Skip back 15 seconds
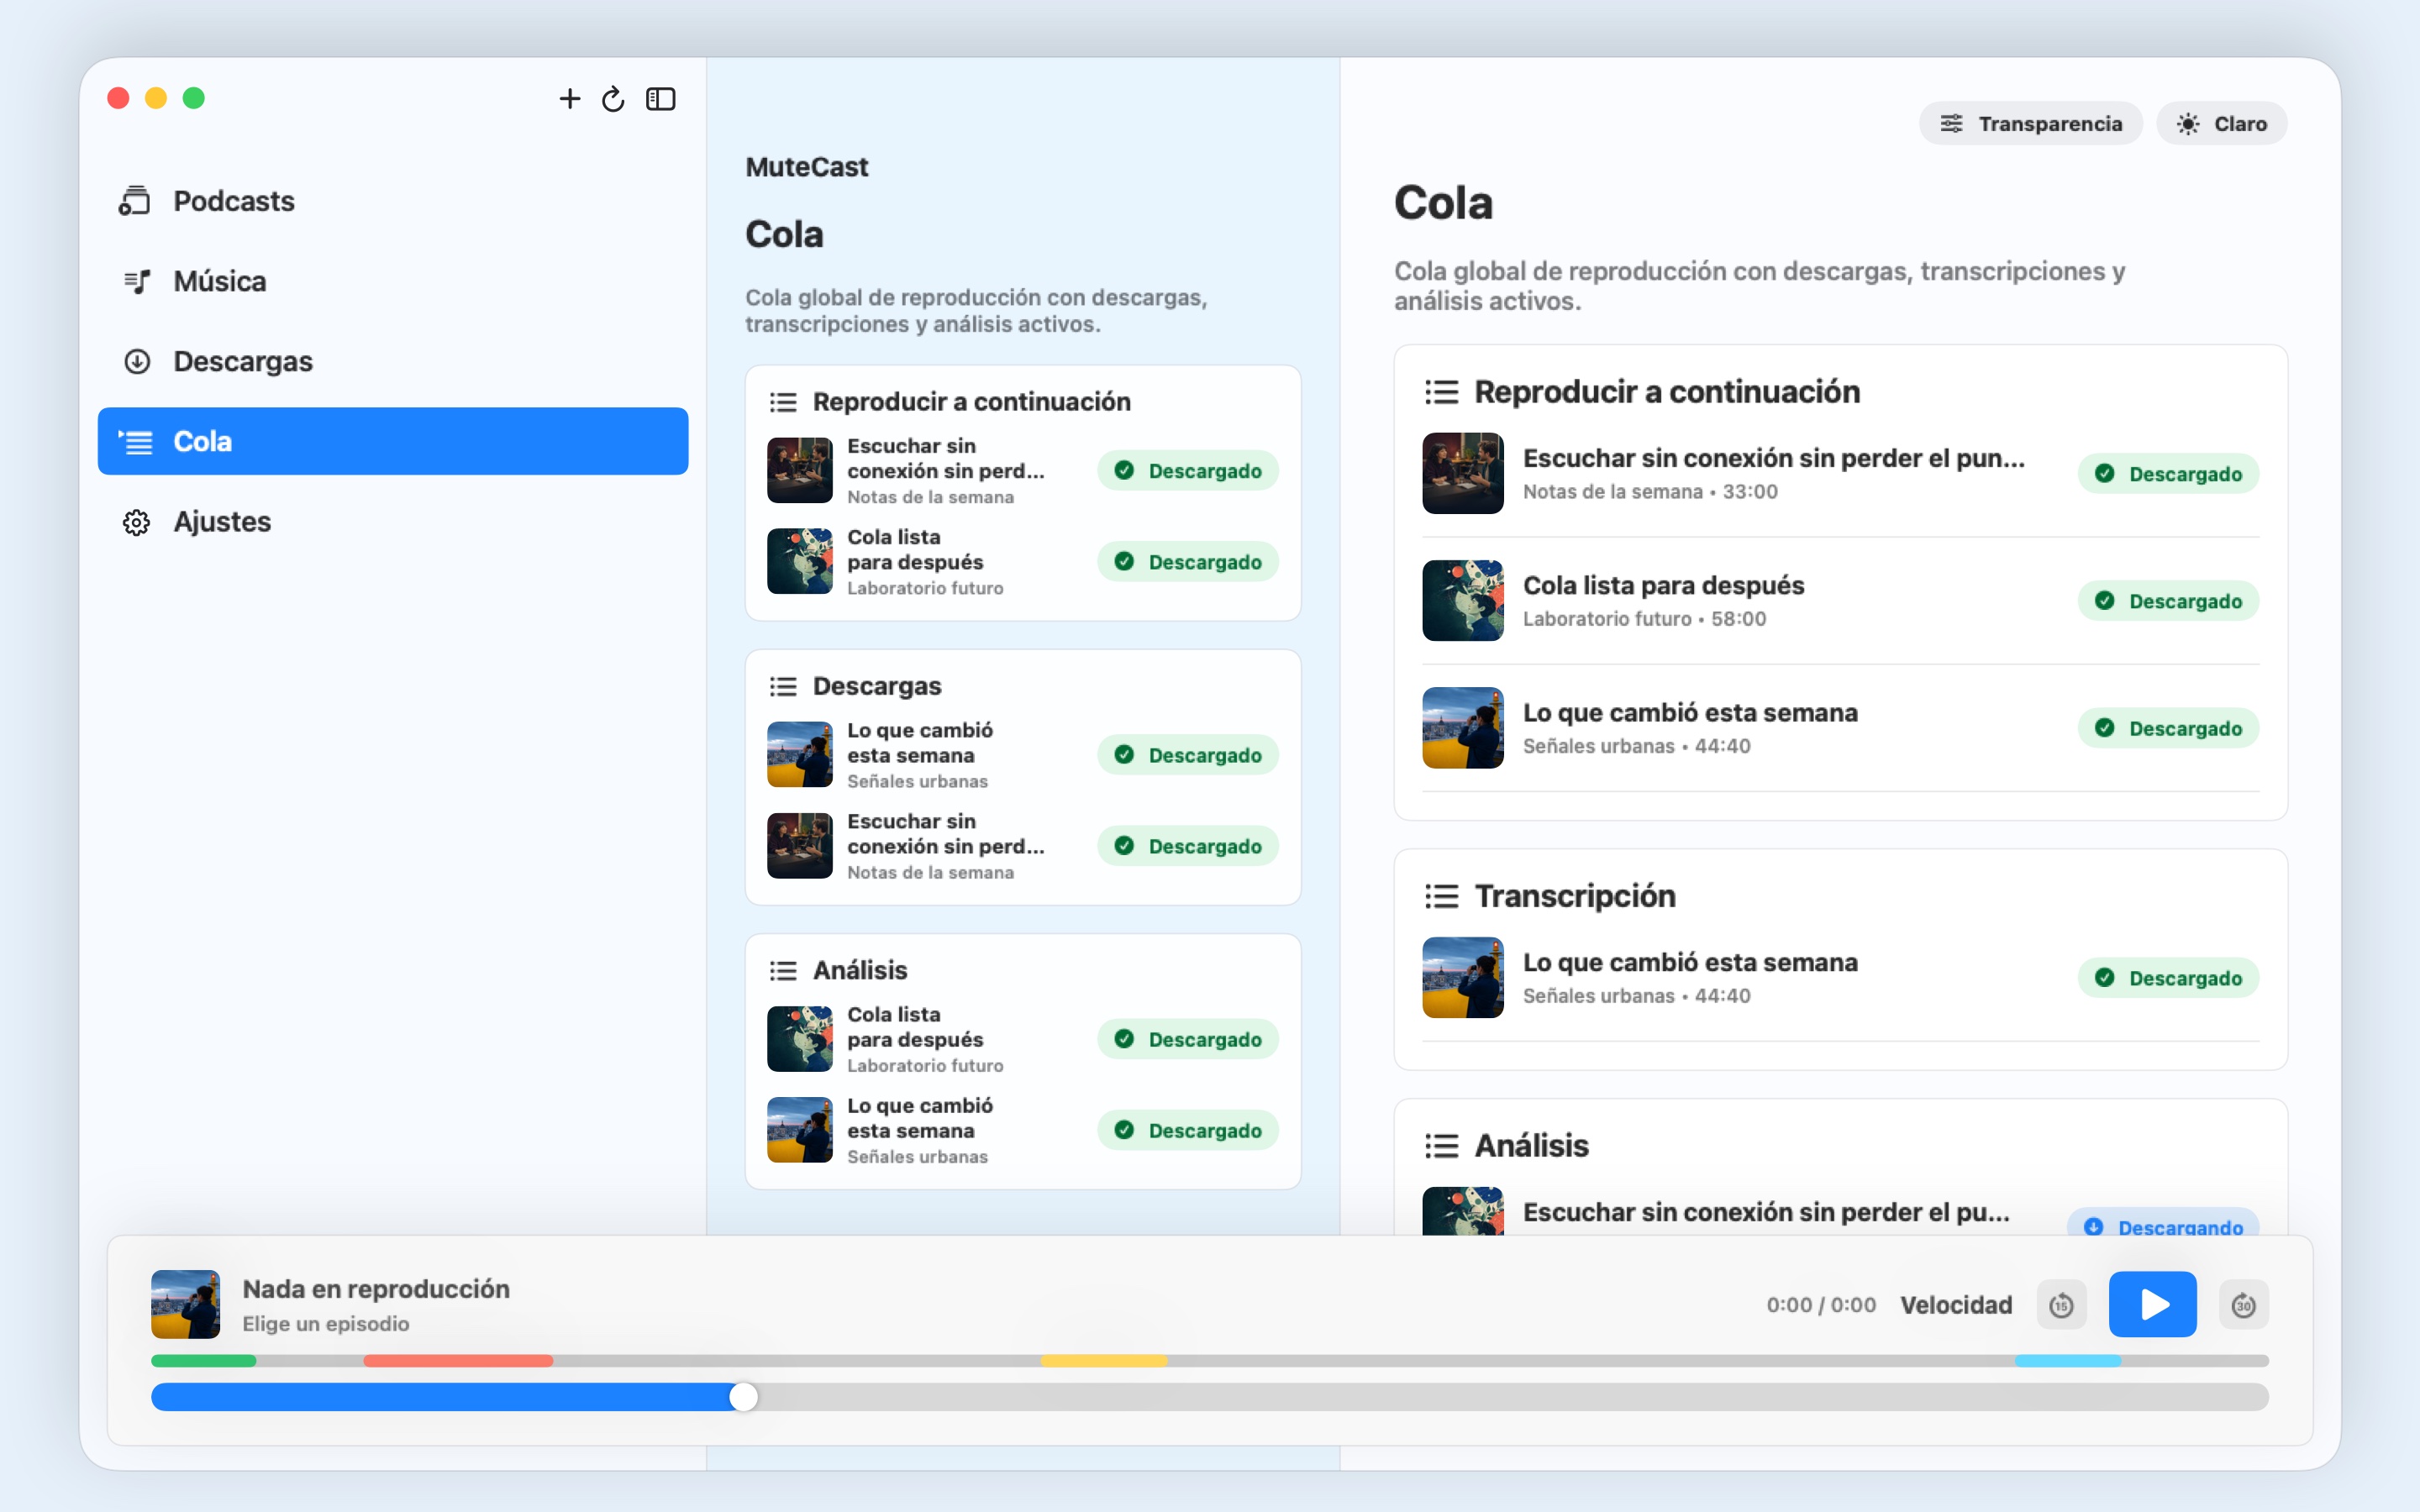This screenshot has height=1512, width=2420. tap(2061, 1304)
